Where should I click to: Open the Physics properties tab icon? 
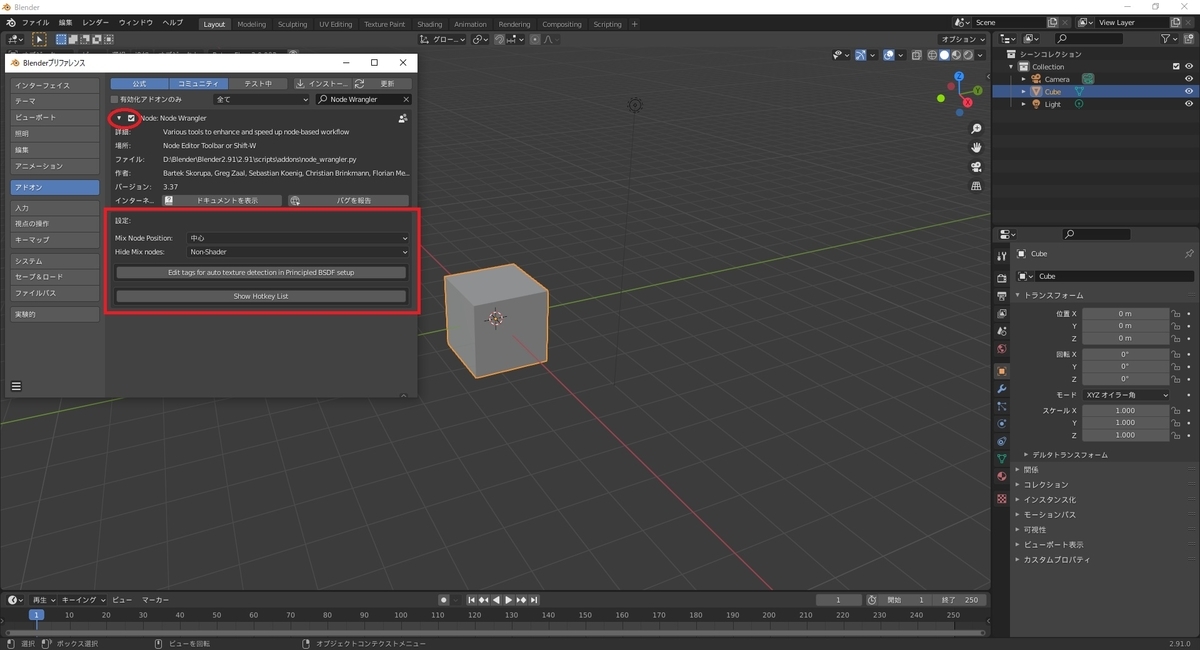[1001, 424]
